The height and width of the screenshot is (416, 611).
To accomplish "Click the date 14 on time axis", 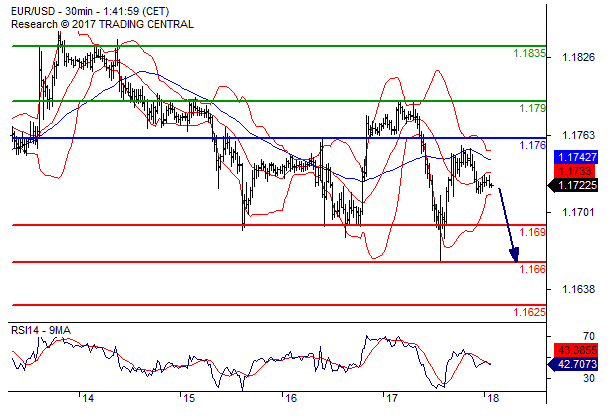I will (x=88, y=398).
